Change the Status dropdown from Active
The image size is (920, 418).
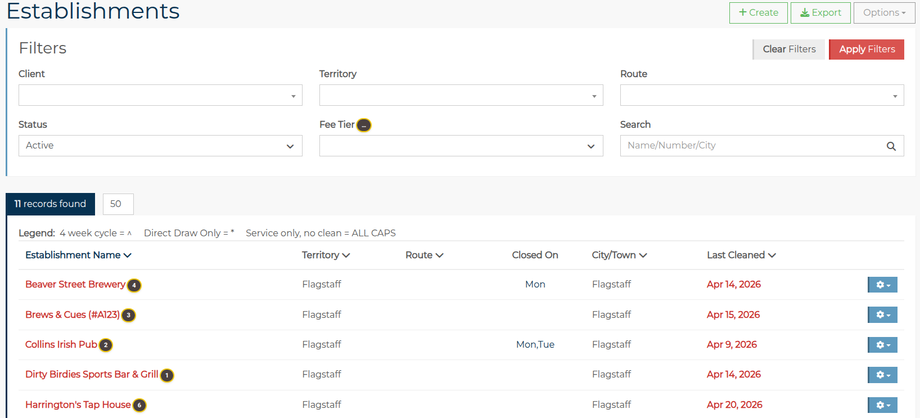pos(161,146)
